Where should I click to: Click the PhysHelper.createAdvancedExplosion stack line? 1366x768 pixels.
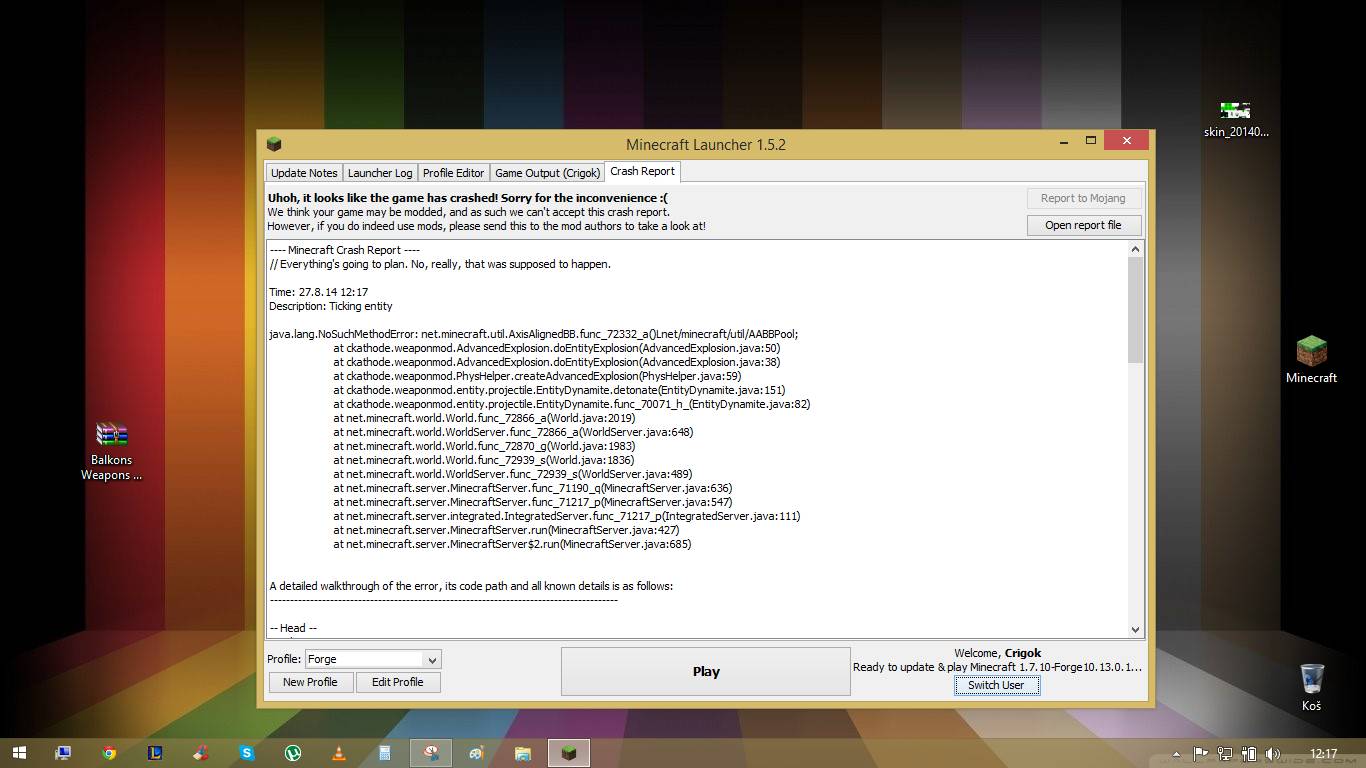pyautogui.click(x=537, y=376)
